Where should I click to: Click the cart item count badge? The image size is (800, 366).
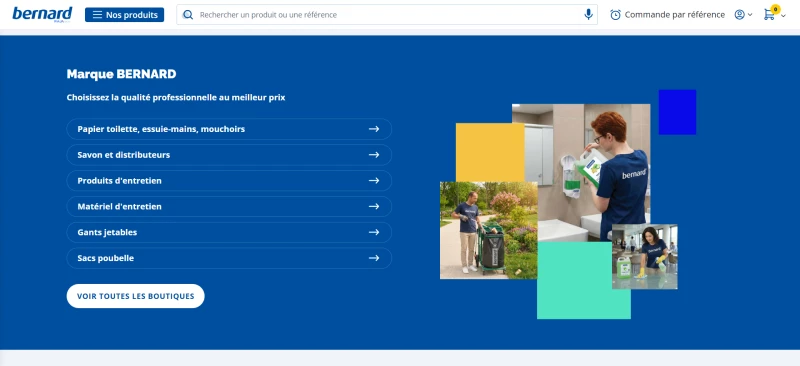(x=776, y=9)
